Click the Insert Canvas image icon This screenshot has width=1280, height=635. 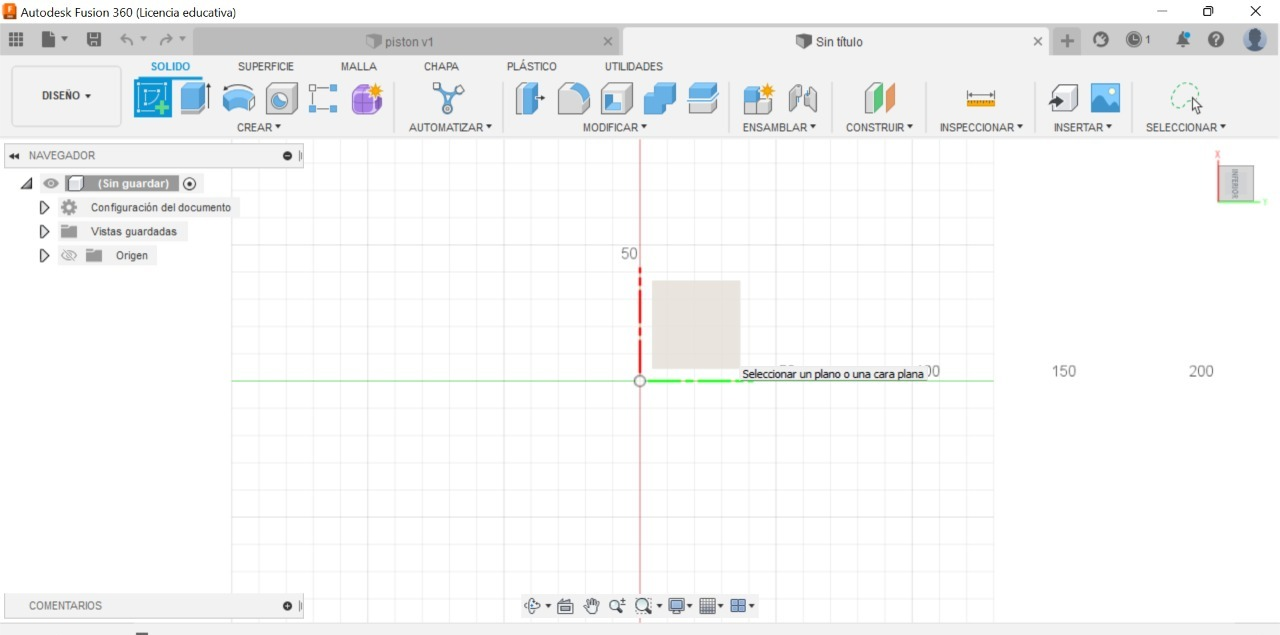pyautogui.click(x=1105, y=98)
